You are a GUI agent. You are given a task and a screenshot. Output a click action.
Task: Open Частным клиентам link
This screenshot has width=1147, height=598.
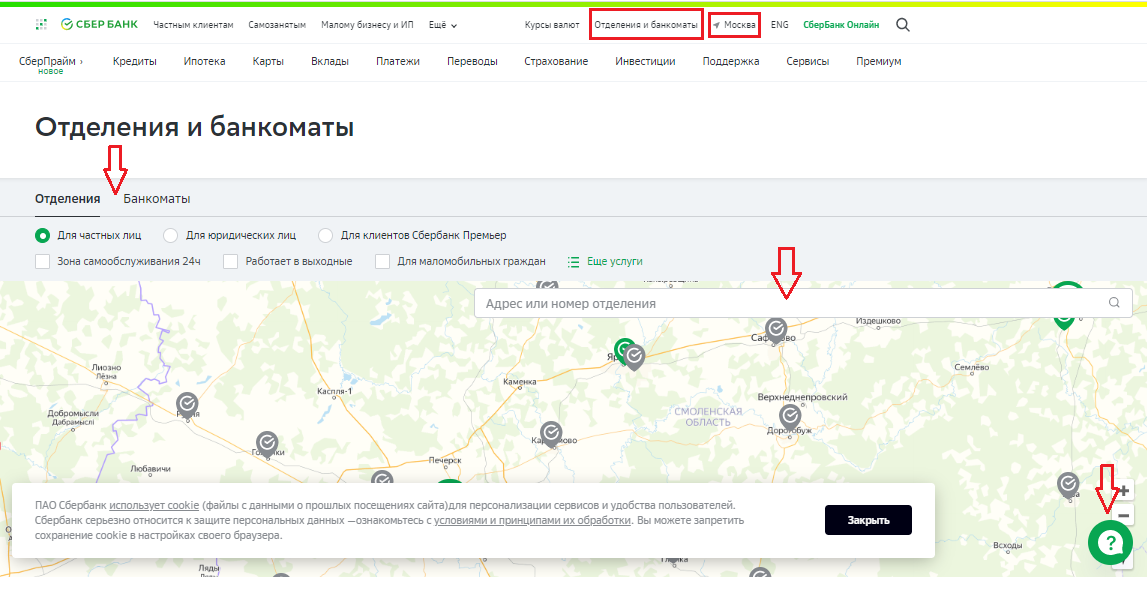tap(193, 25)
